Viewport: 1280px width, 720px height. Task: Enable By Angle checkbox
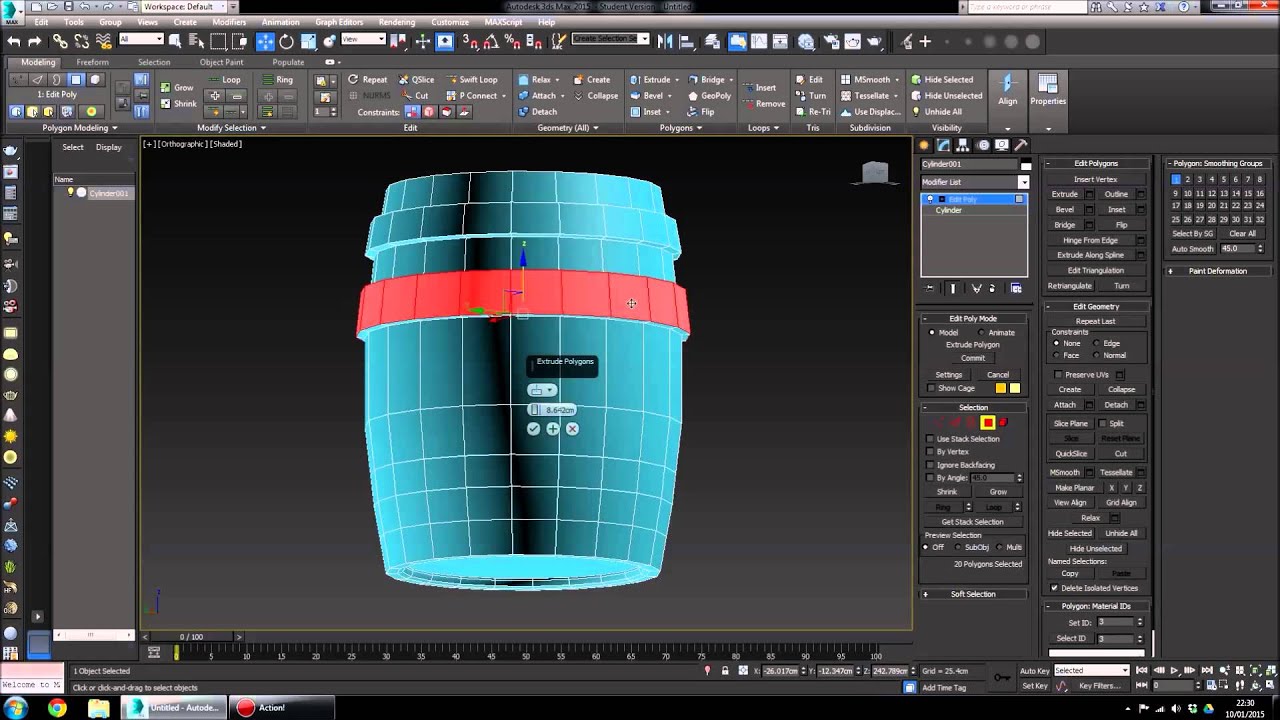(930, 478)
